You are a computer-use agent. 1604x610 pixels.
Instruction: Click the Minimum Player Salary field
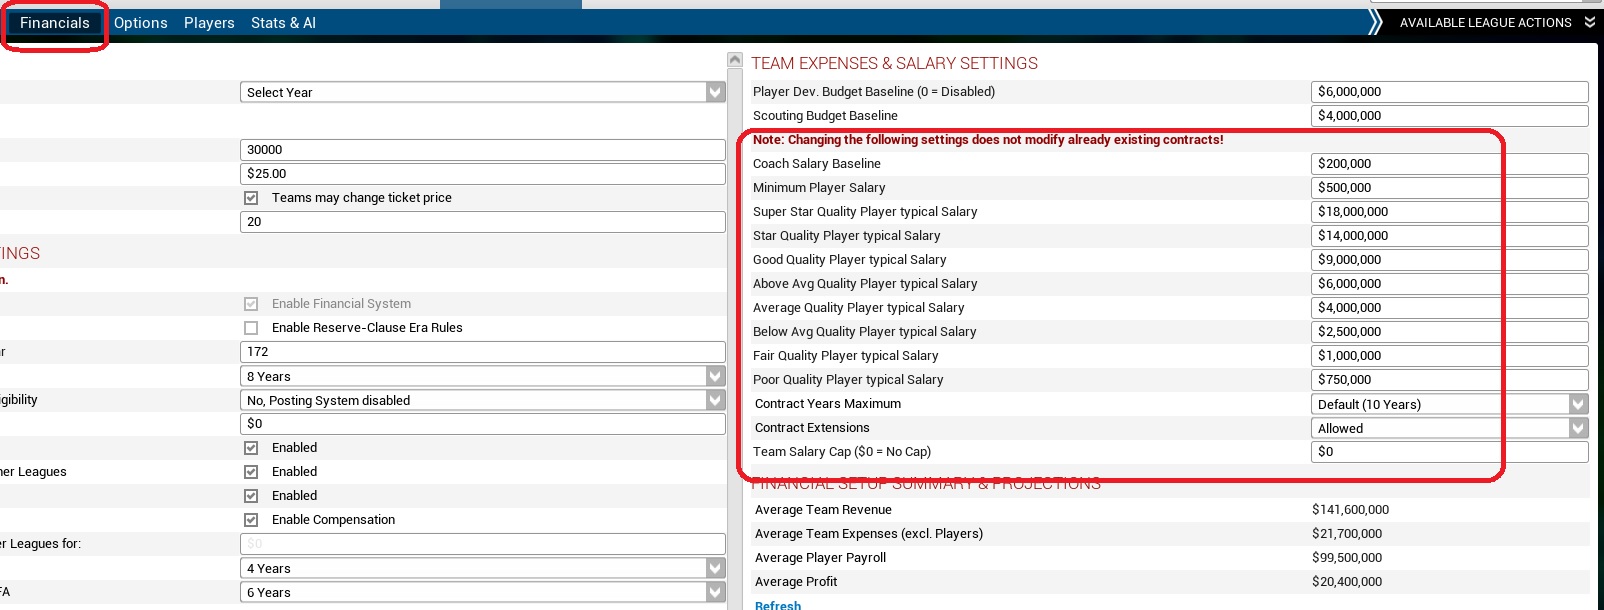[x=1448, y=188]
